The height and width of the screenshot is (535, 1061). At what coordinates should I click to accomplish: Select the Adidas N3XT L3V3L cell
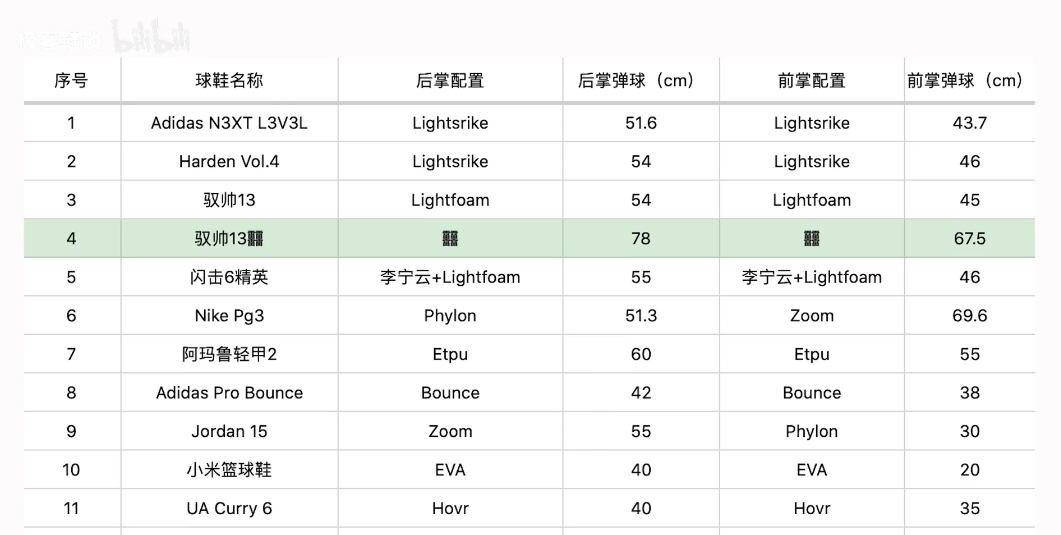click(229, 123)
